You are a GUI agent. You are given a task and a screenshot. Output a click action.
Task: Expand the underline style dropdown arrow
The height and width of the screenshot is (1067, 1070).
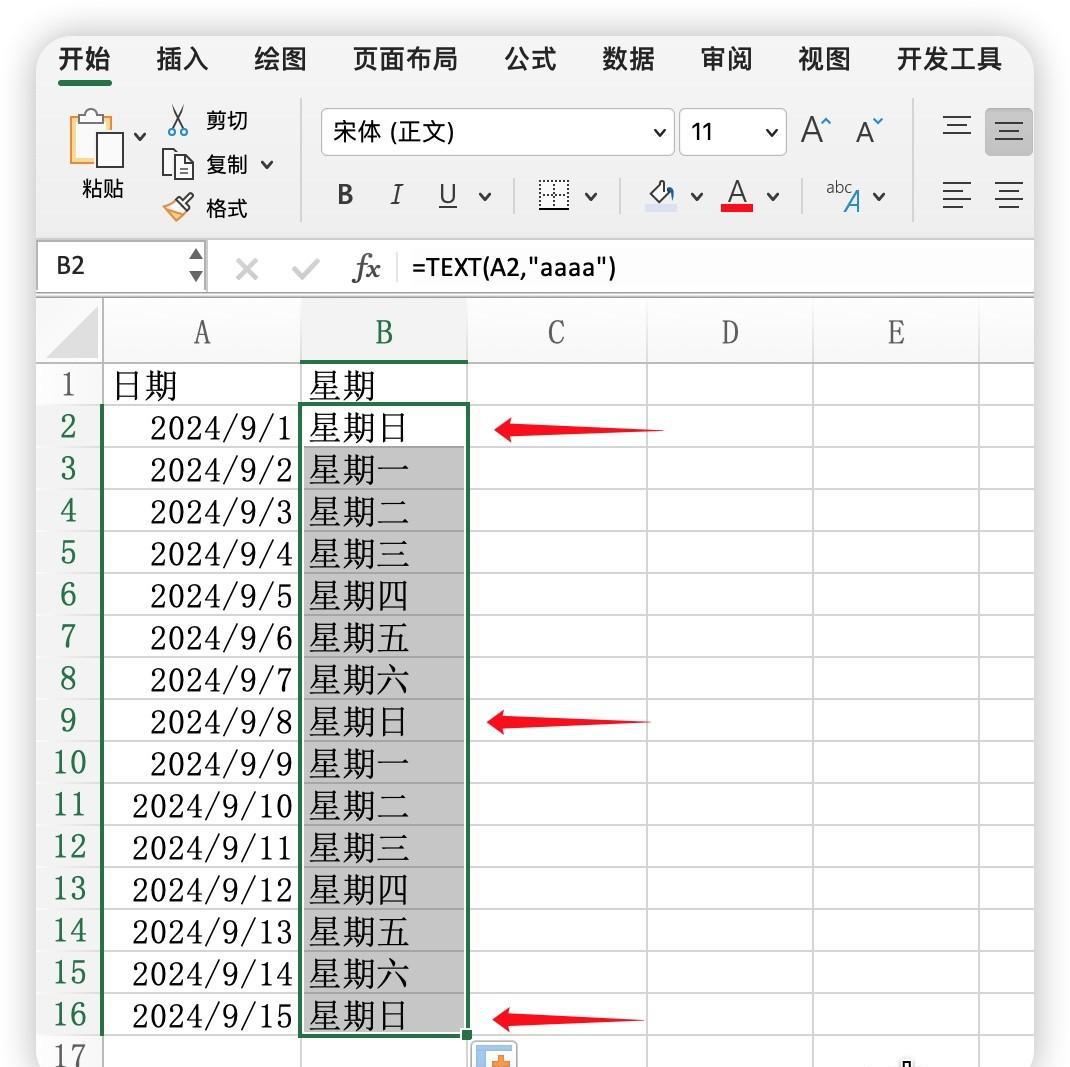tap(485, 197)
